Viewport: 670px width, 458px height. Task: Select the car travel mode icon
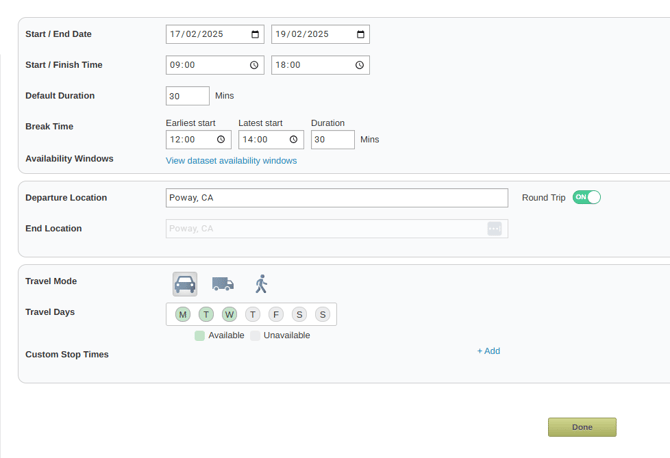pyautogui.click(x=185, y=284)
